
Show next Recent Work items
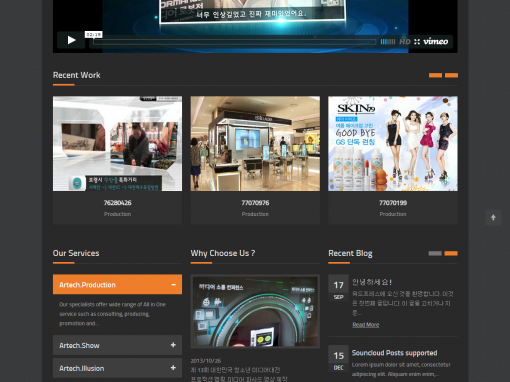point(451,75)
